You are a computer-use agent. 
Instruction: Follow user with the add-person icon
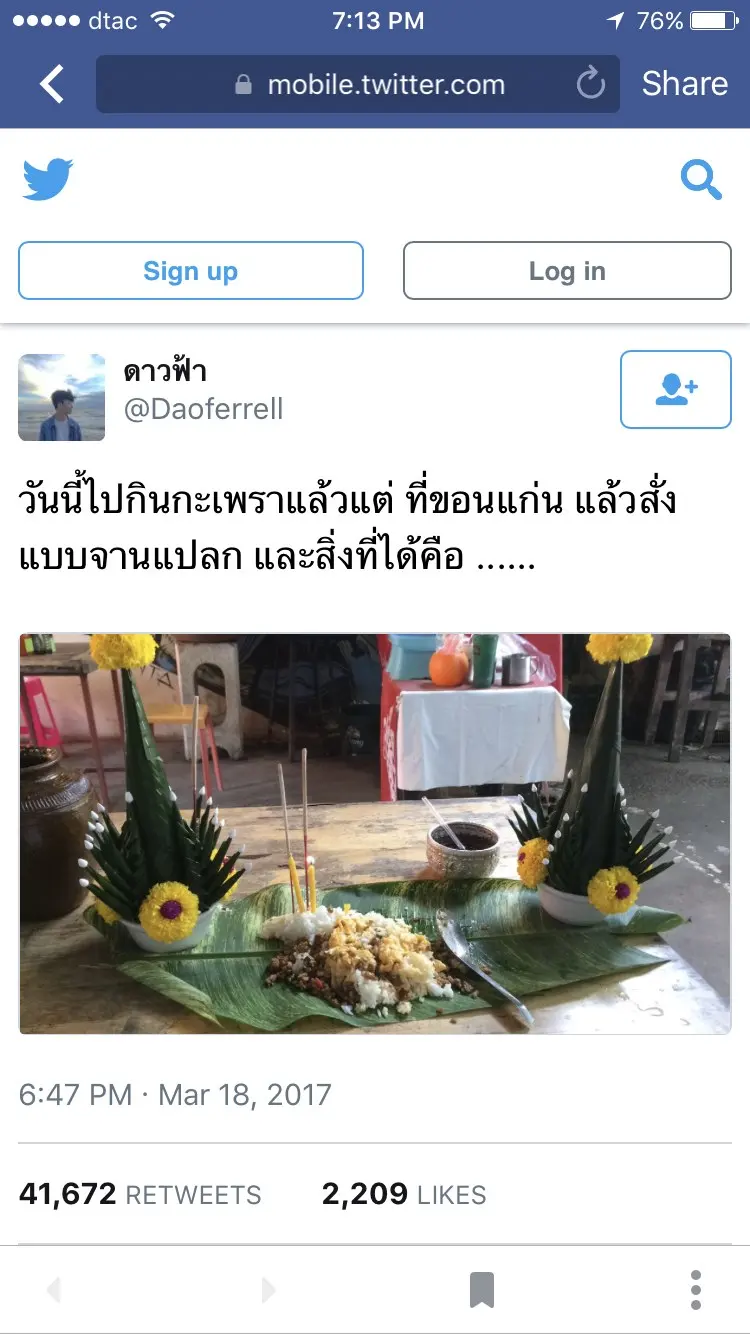pyautogui.click(x=676, y=390)
